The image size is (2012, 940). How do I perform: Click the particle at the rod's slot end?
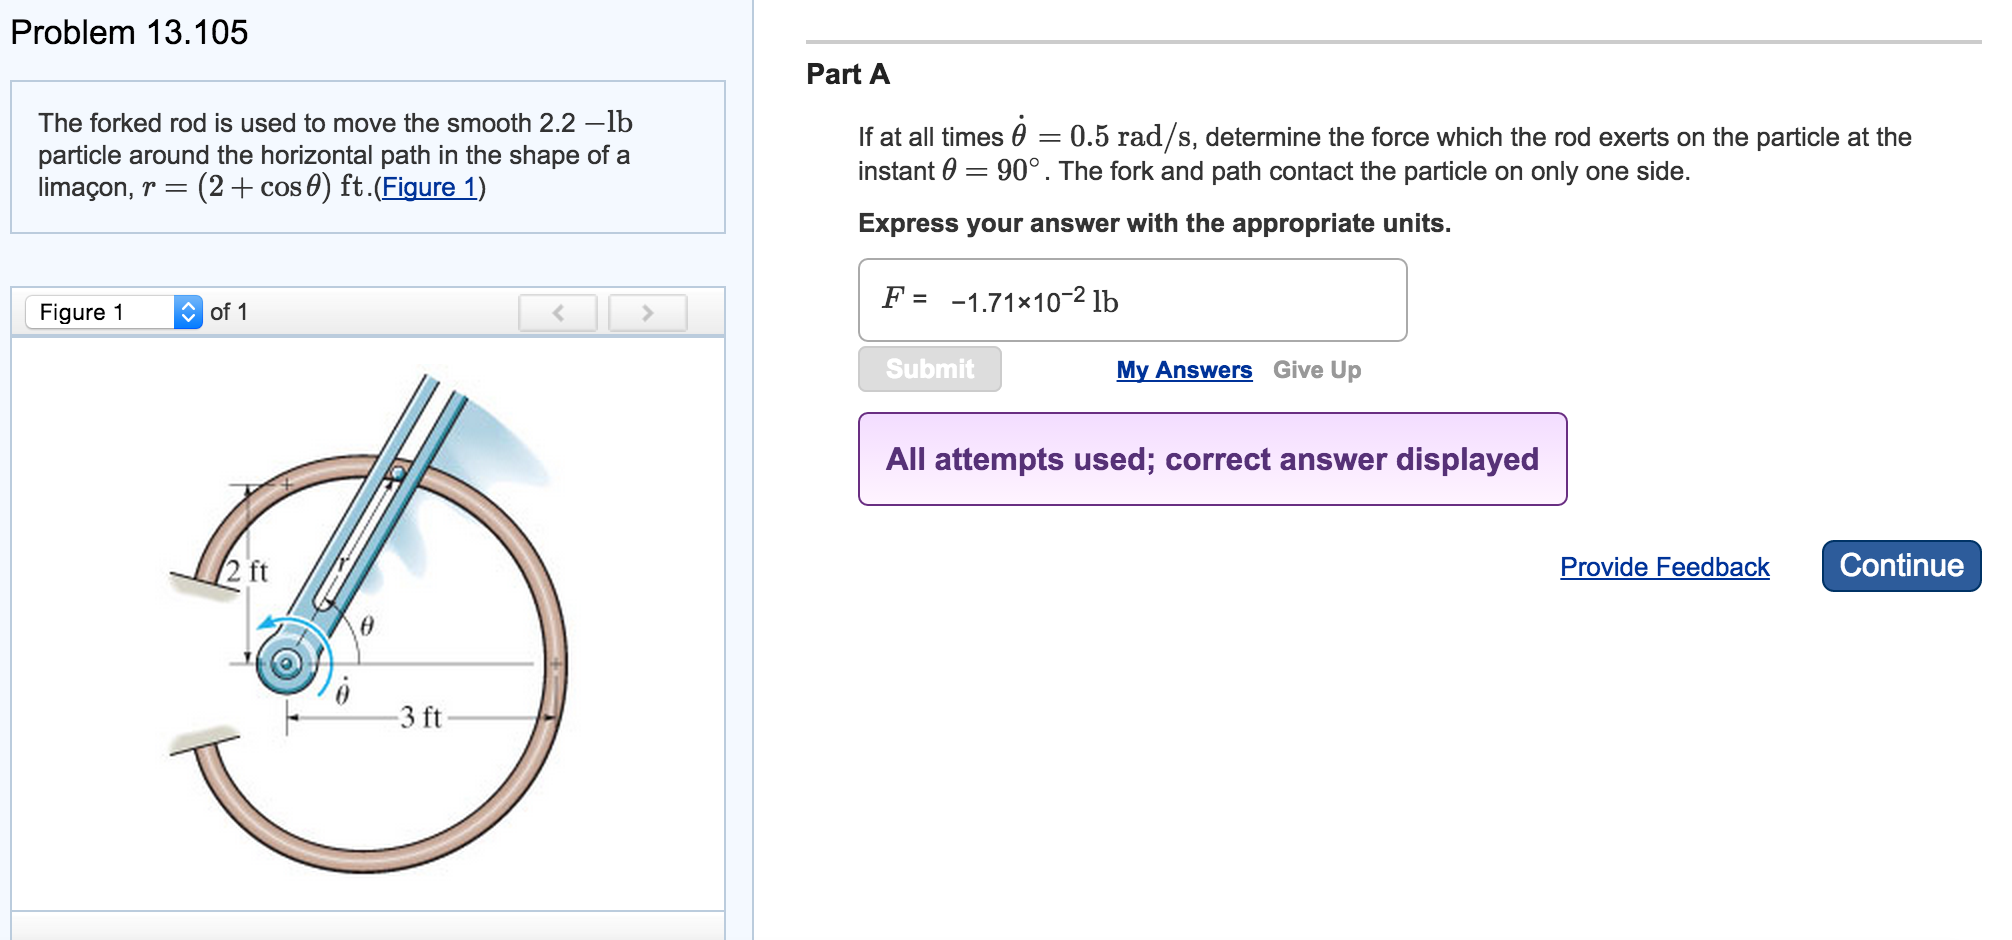[x=398, y=472]
